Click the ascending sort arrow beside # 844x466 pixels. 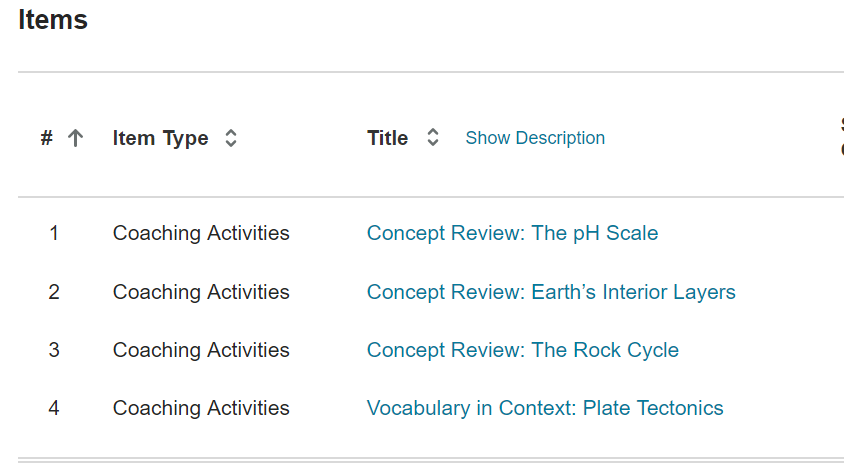(x=75, y=138)
